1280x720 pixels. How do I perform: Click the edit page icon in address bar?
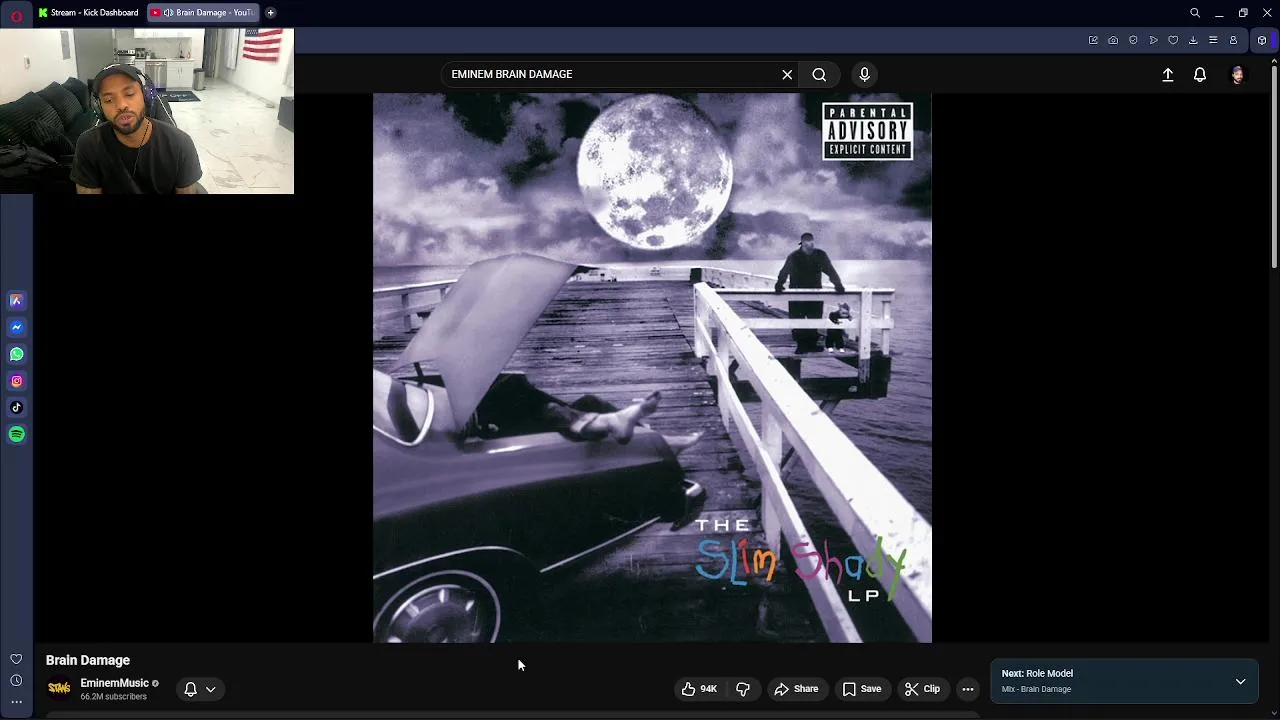point(1093,40)
